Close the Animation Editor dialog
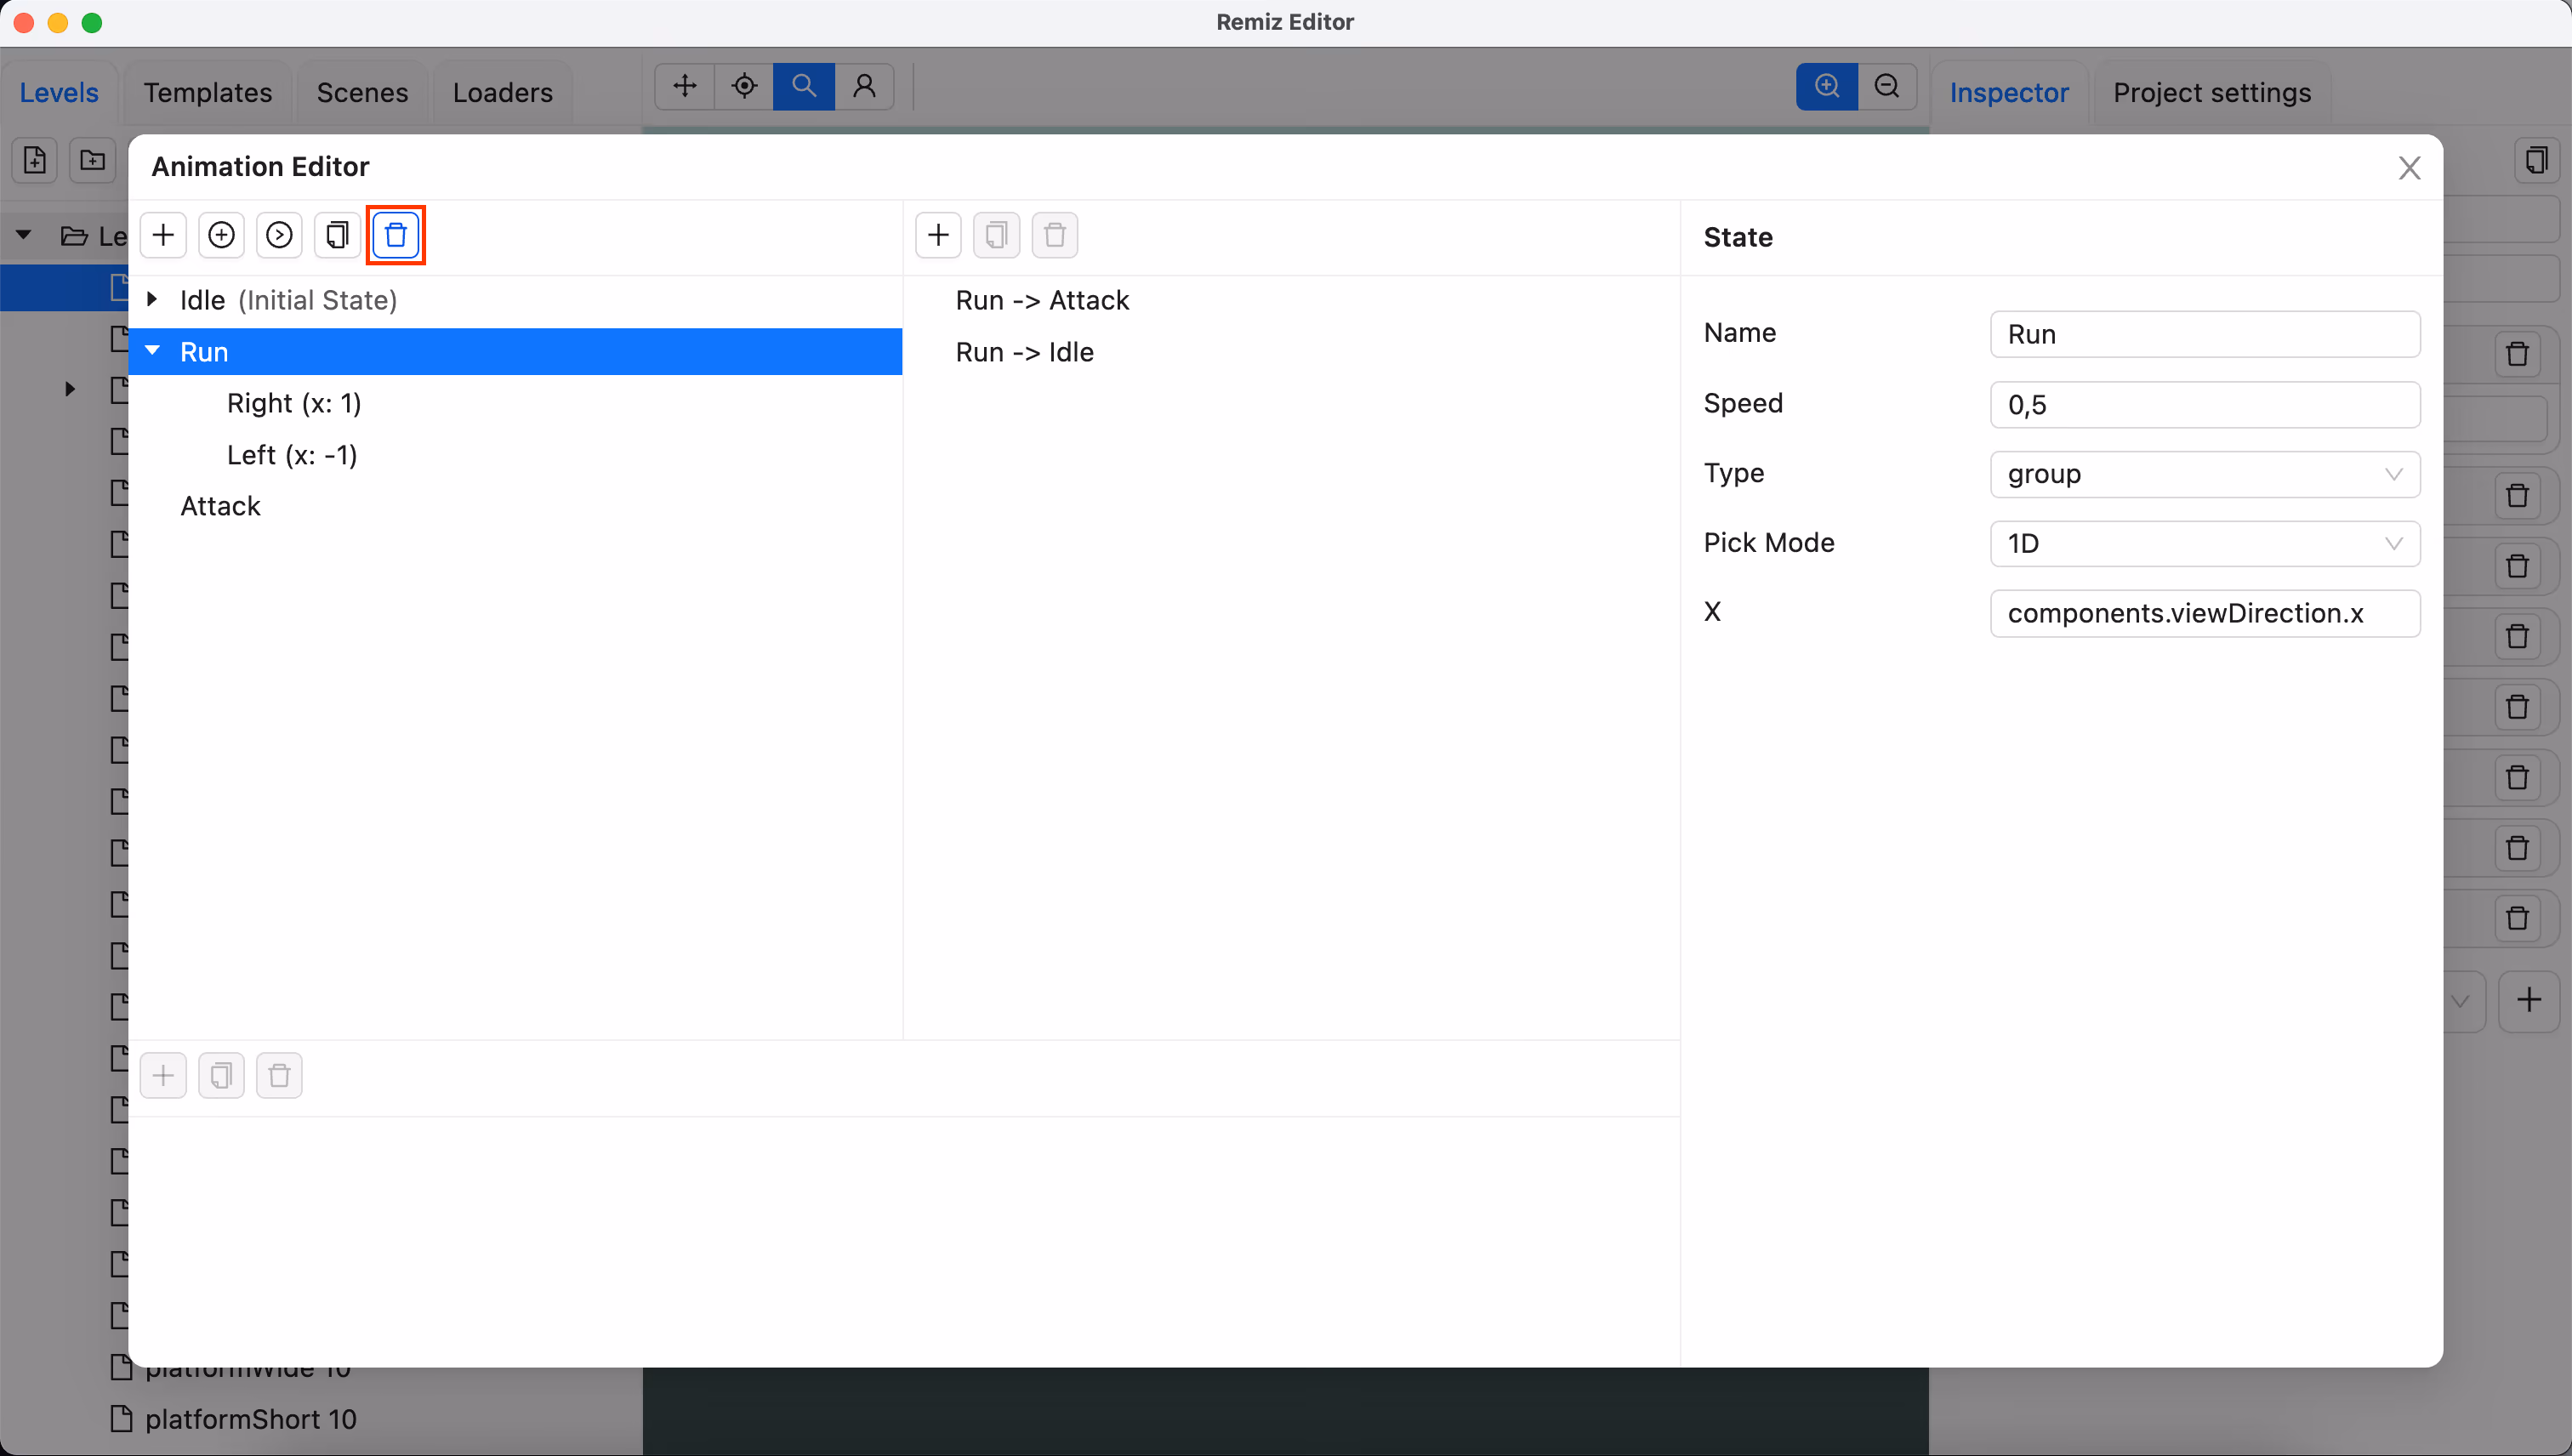This screenshot has width=2572, height=1456. click(2409, 168)
